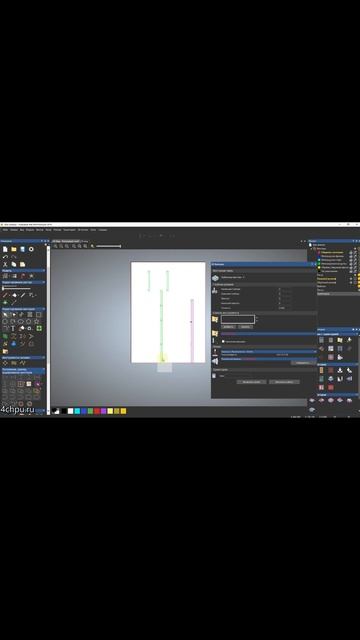Open a file using the yellow folder icon
The image size is (360, 640).
tap(14, 249)
